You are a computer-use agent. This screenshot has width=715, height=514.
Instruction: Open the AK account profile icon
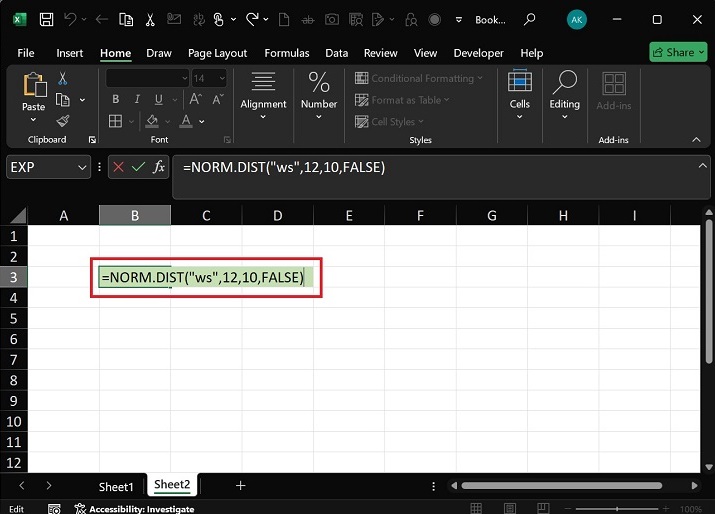tap(576, 20)
